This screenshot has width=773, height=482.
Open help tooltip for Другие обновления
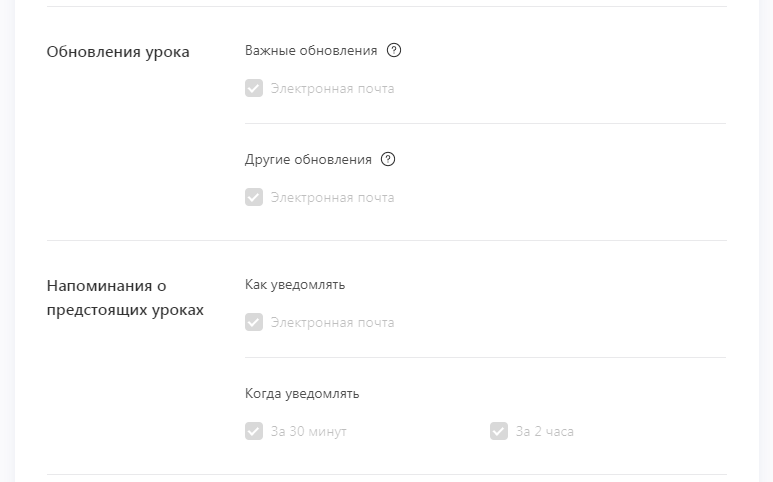pyautogui.click(x=388, y=159)
